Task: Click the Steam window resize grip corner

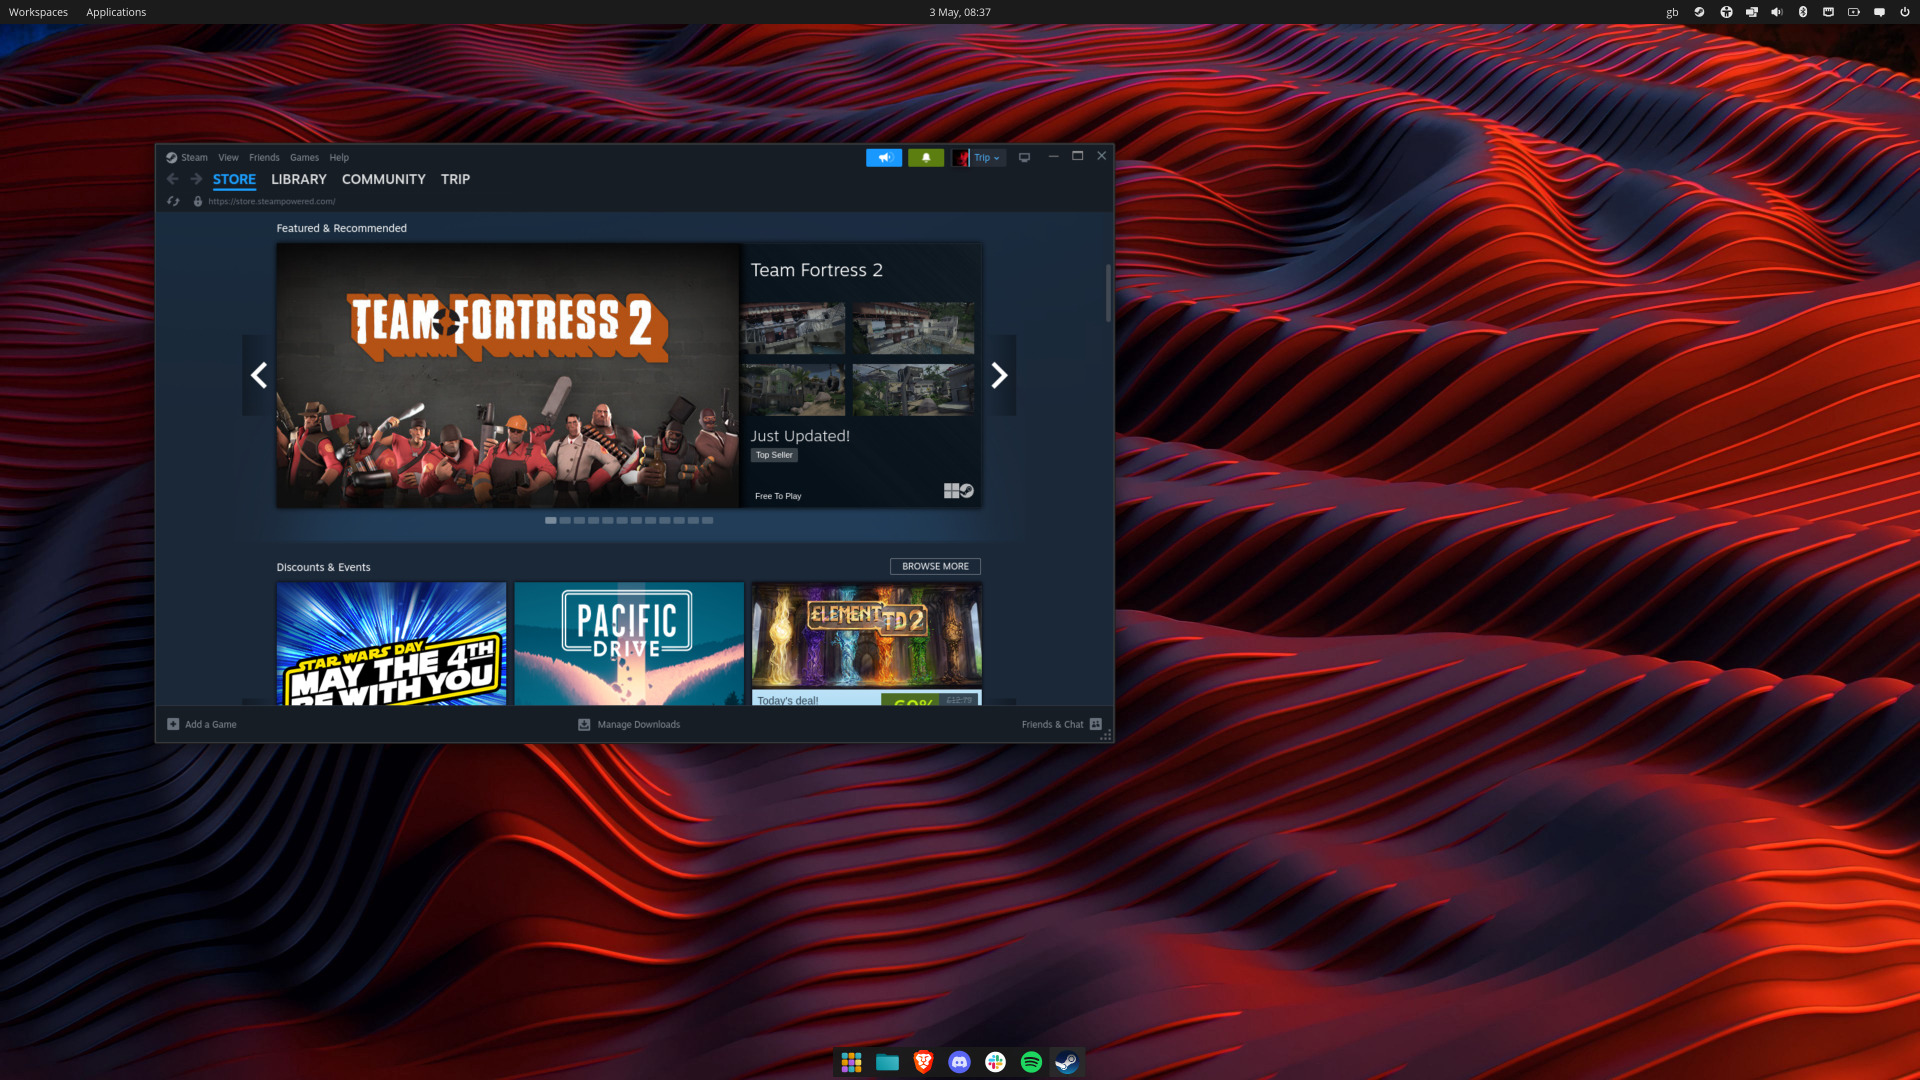Action: point(1106,735)
